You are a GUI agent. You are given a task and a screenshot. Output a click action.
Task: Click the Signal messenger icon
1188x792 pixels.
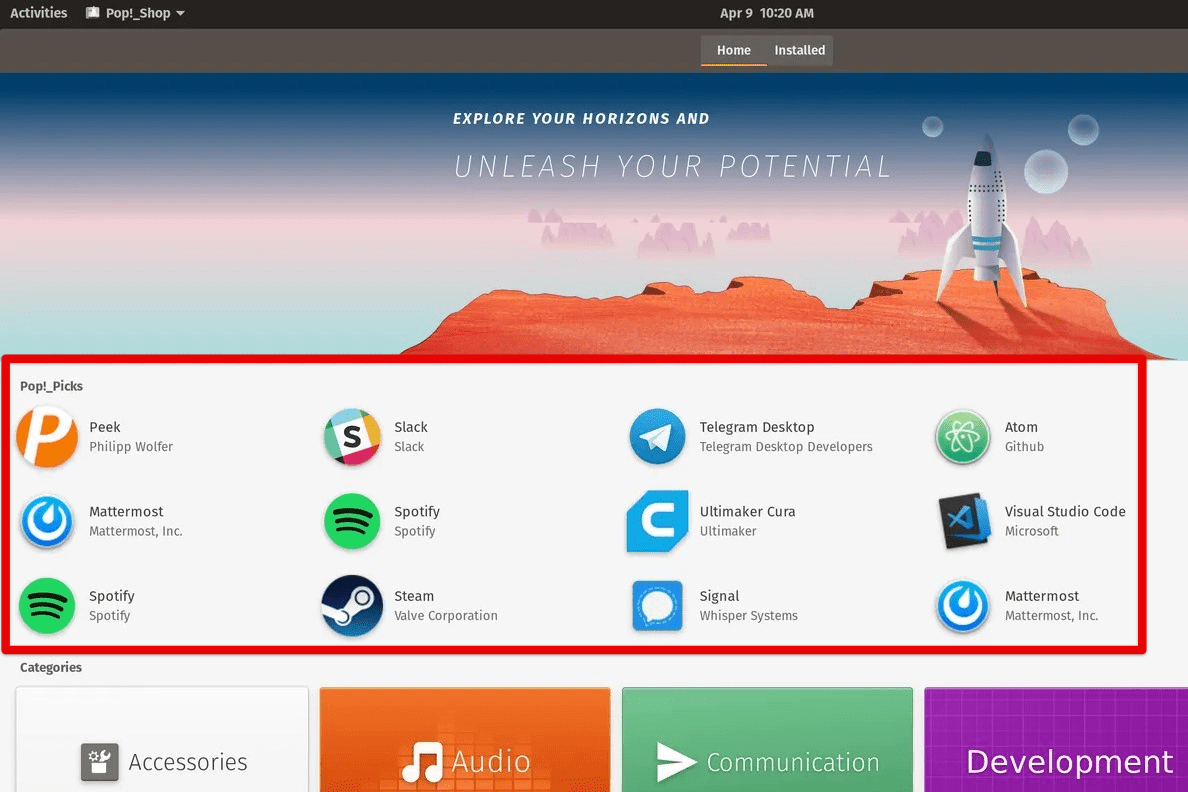657,606
